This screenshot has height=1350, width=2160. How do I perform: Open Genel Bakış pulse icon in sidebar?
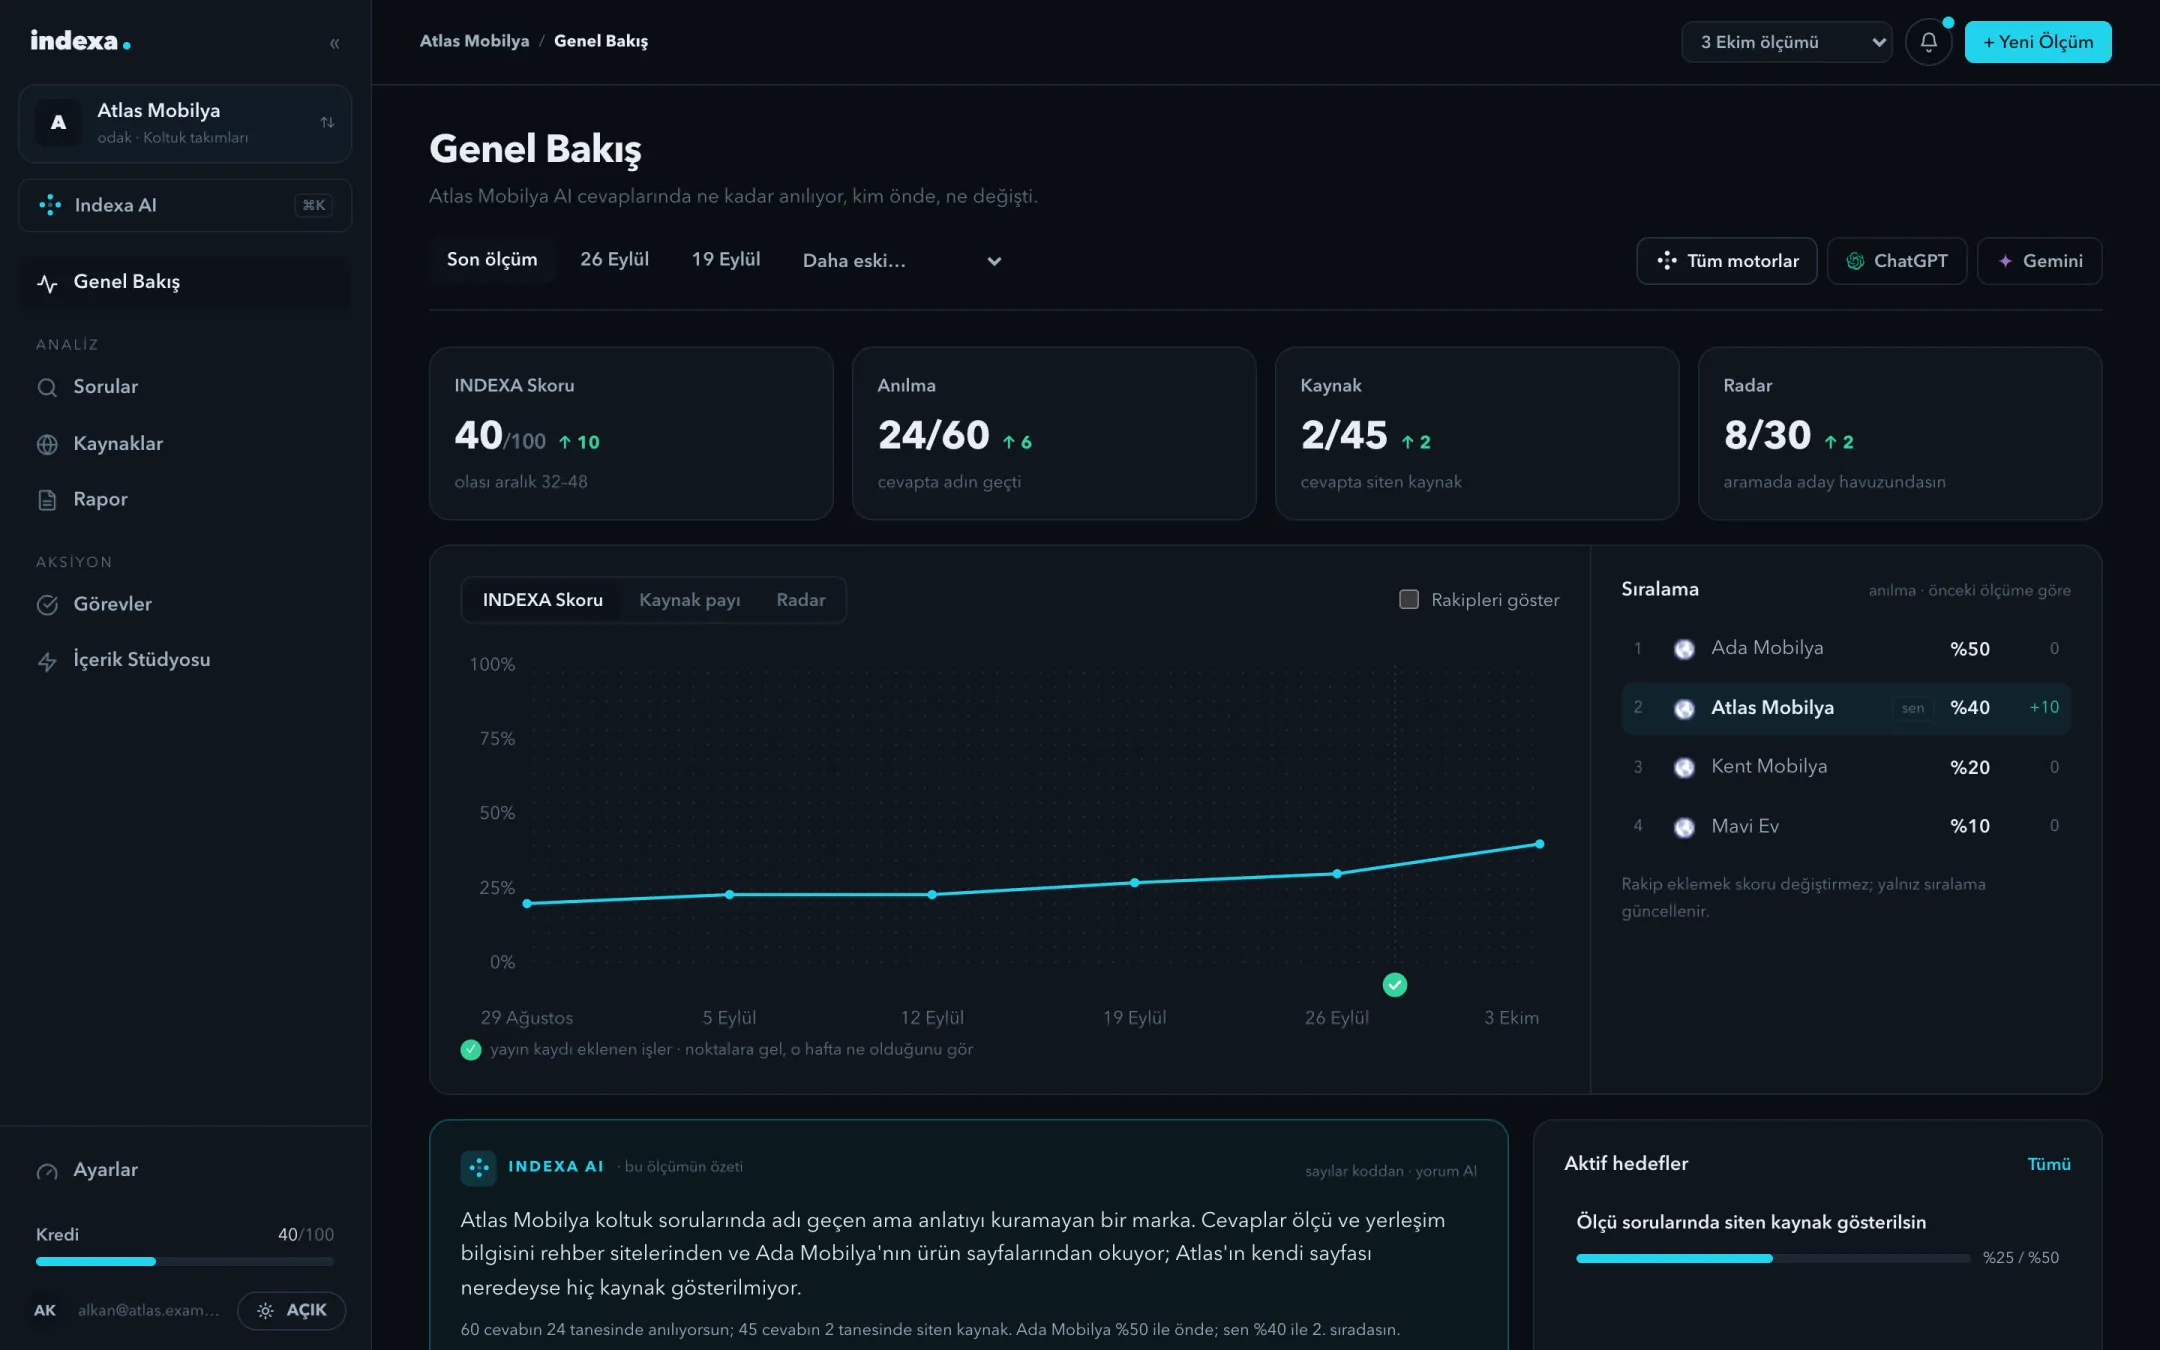pos(47,283)
